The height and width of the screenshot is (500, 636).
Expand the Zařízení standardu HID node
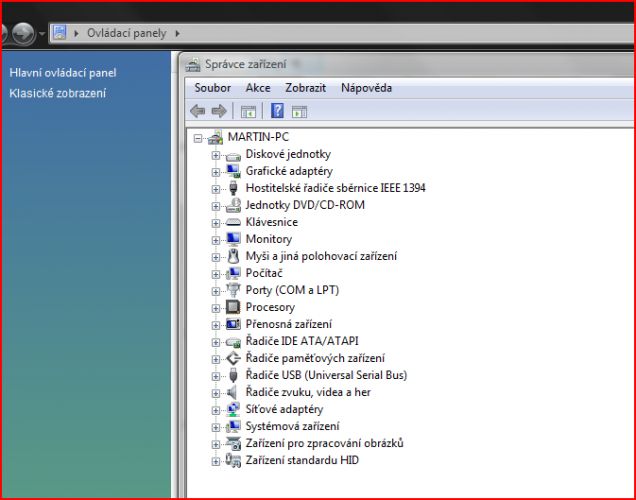coord(216,461)
